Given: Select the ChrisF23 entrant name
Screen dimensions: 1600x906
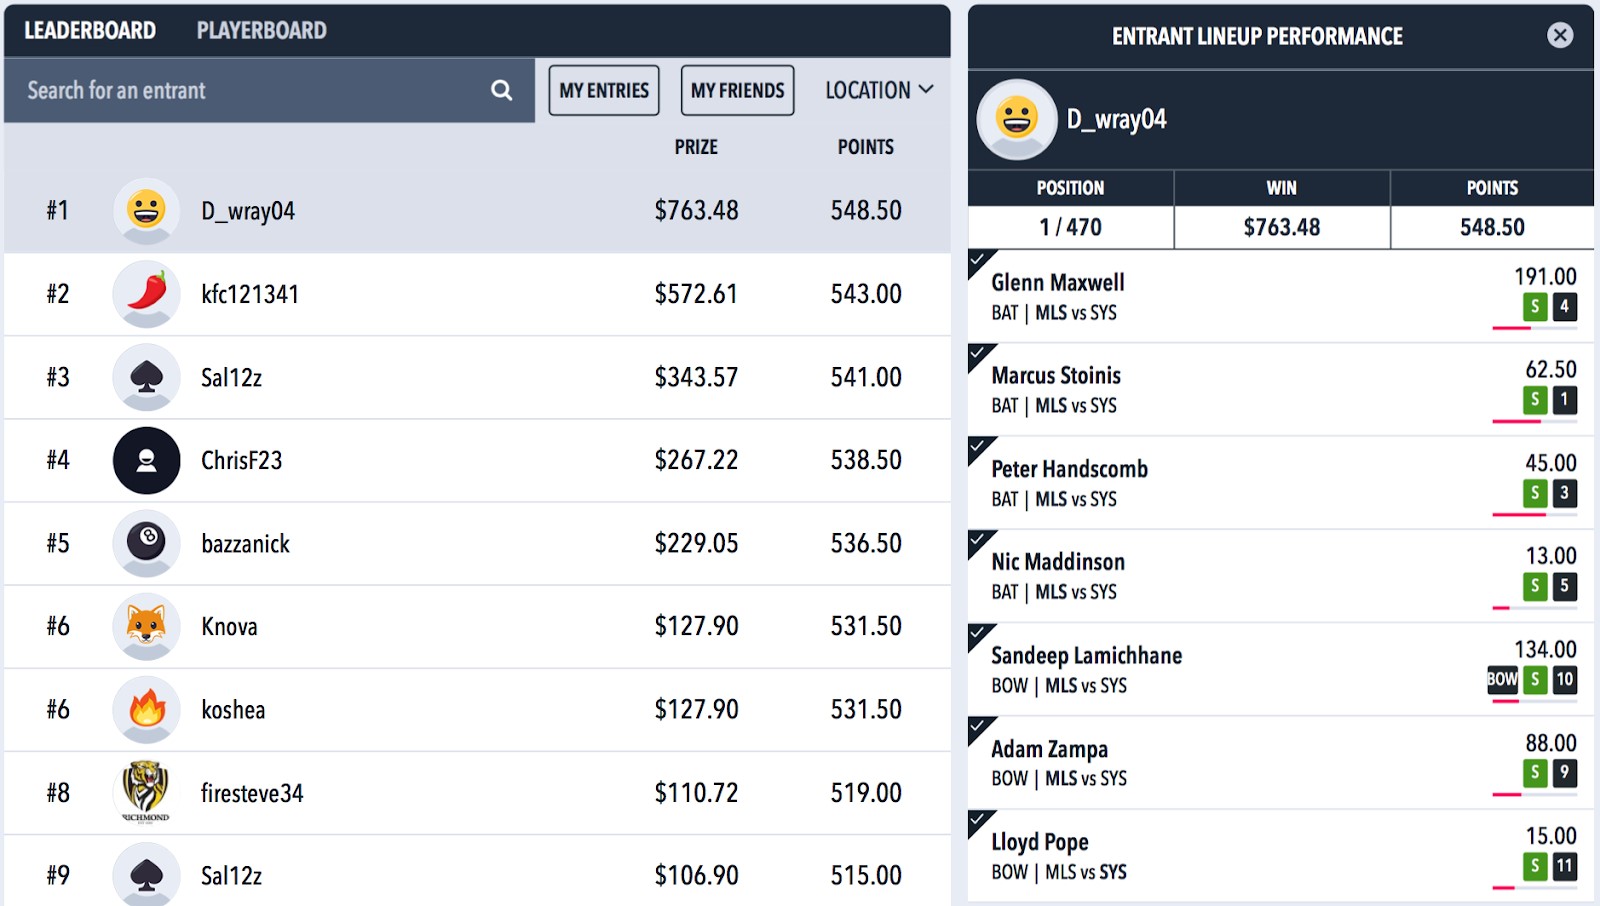Looking at the screenshot, I should tap(242, 460).
